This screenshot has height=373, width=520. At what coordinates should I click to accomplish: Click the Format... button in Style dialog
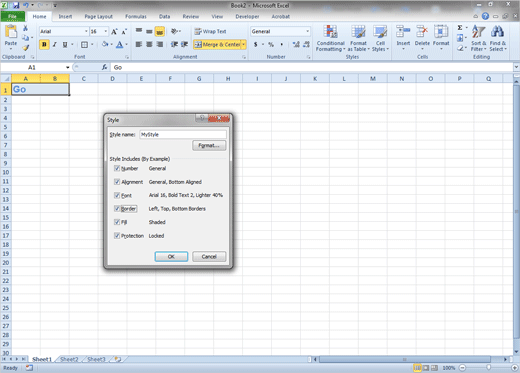click(x=209, y=145)
